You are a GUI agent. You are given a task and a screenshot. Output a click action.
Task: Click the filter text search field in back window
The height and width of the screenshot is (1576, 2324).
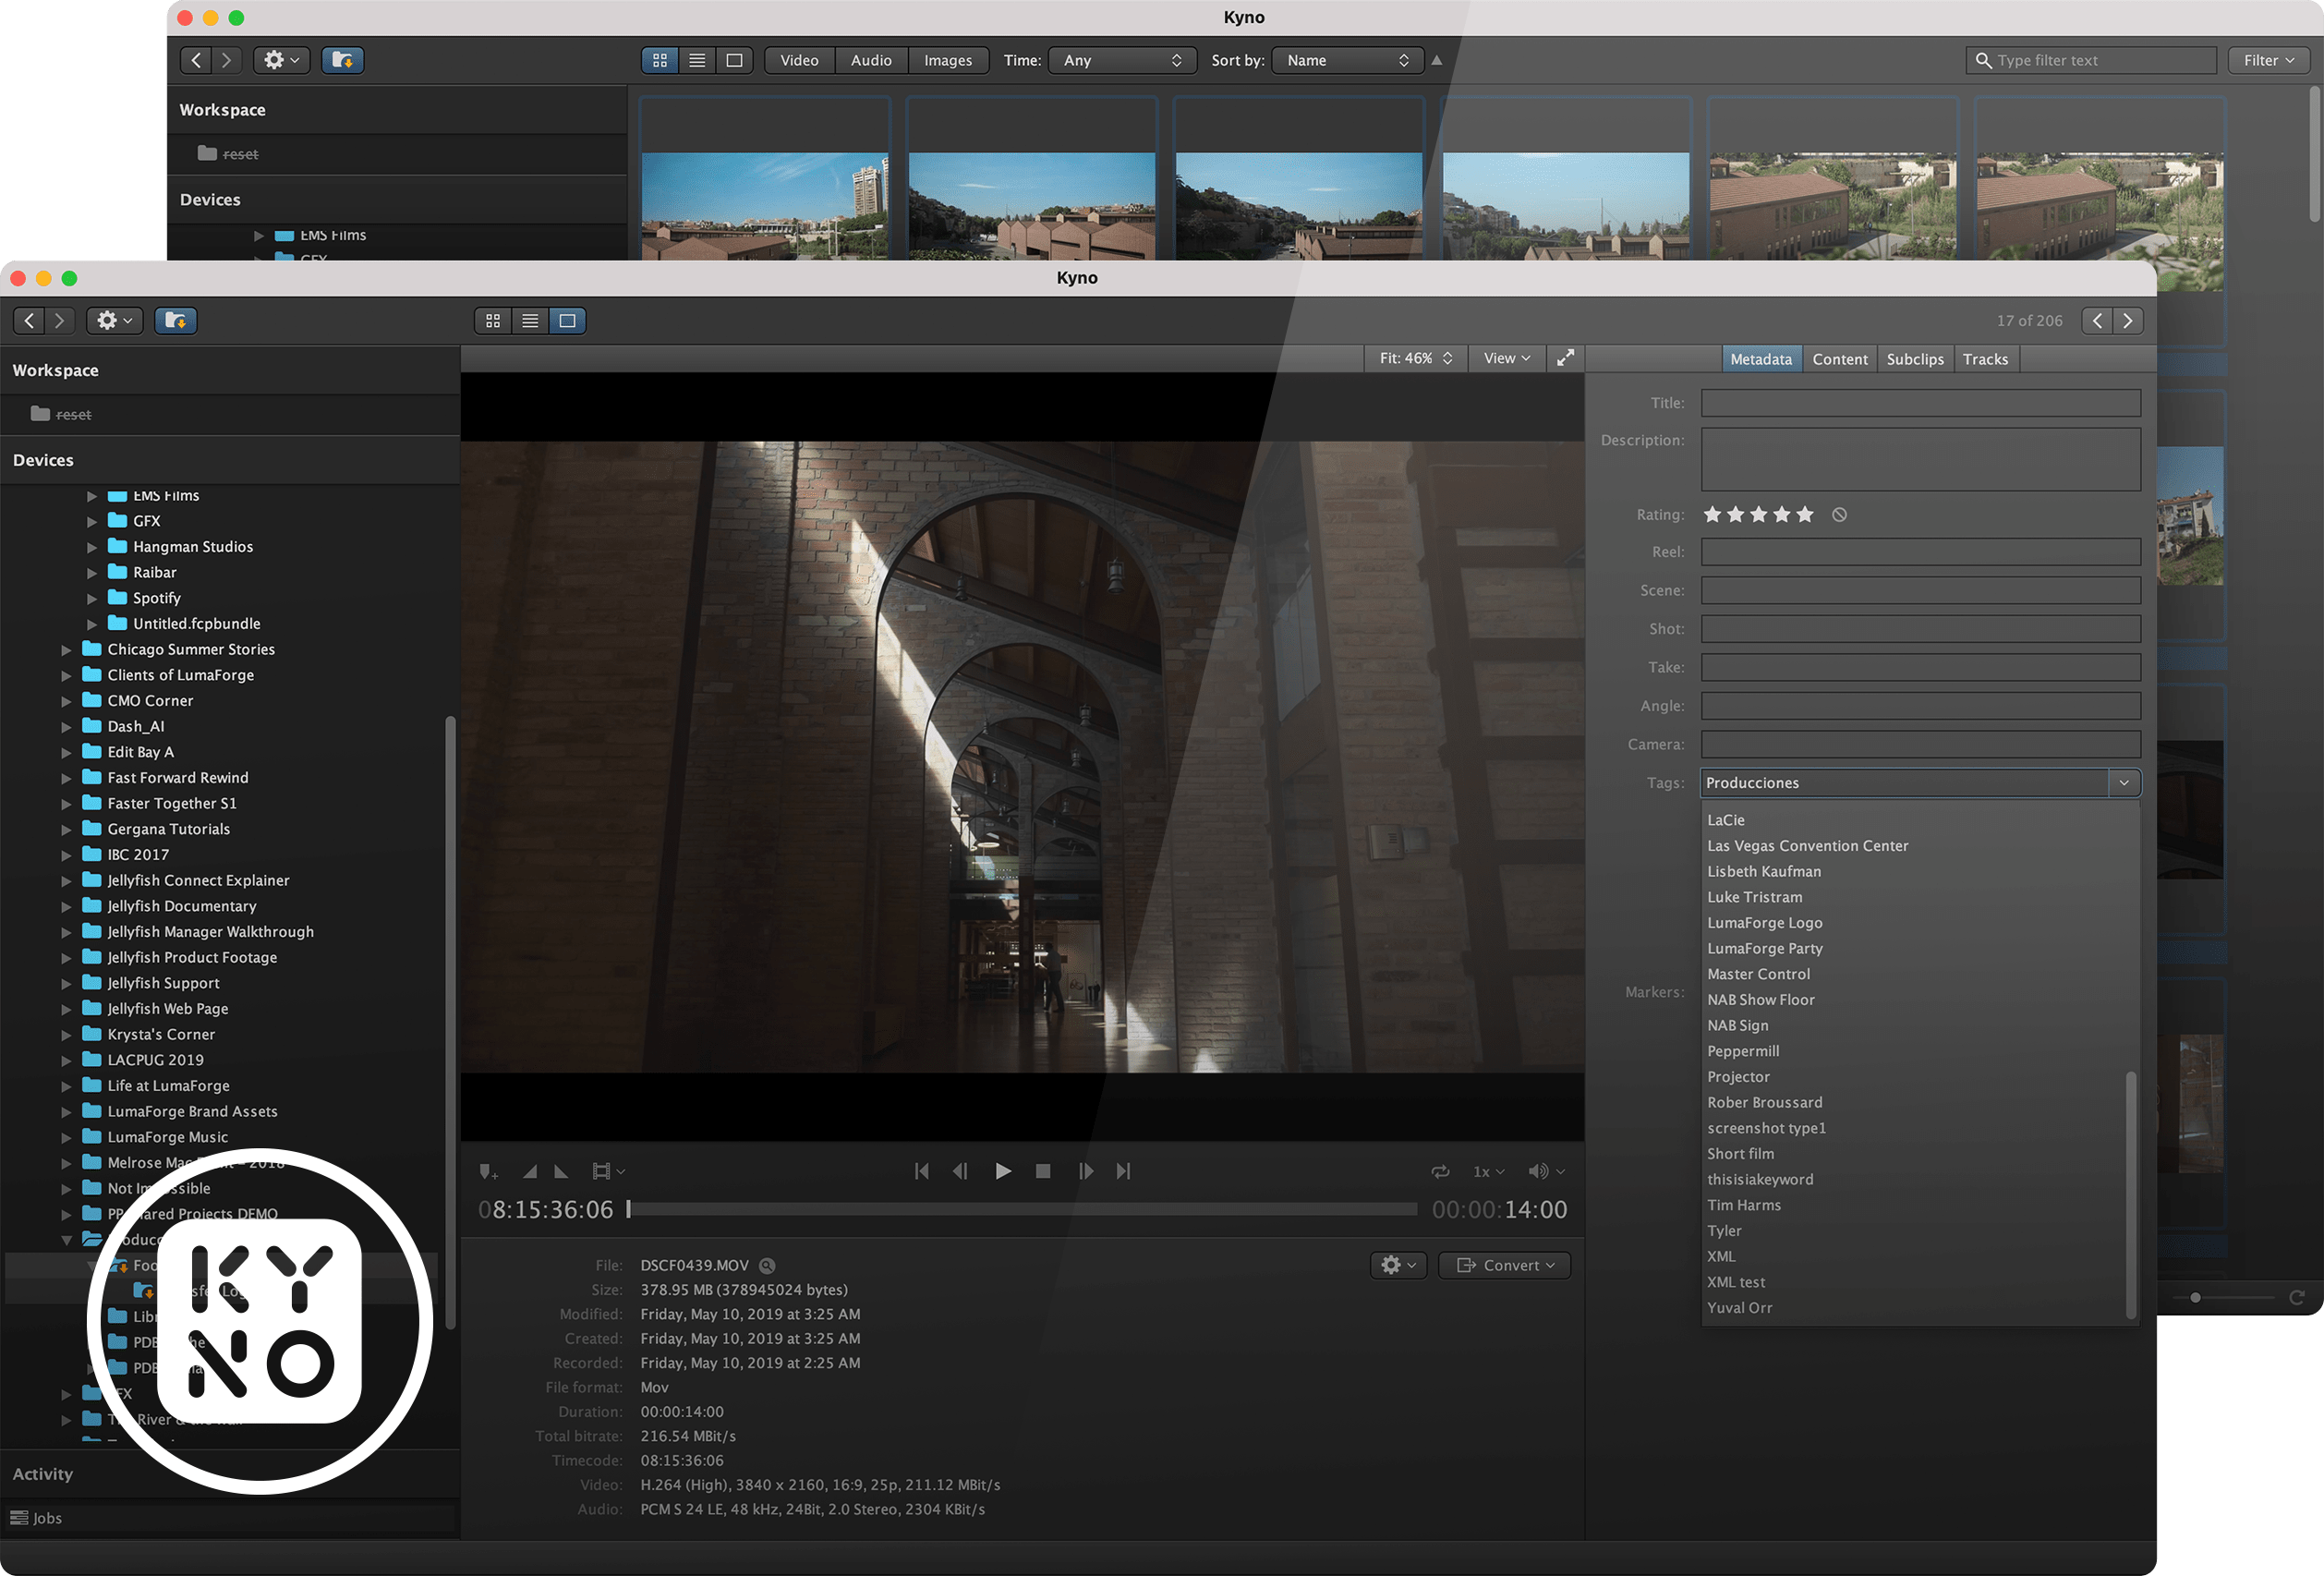tap(2091, 60)
